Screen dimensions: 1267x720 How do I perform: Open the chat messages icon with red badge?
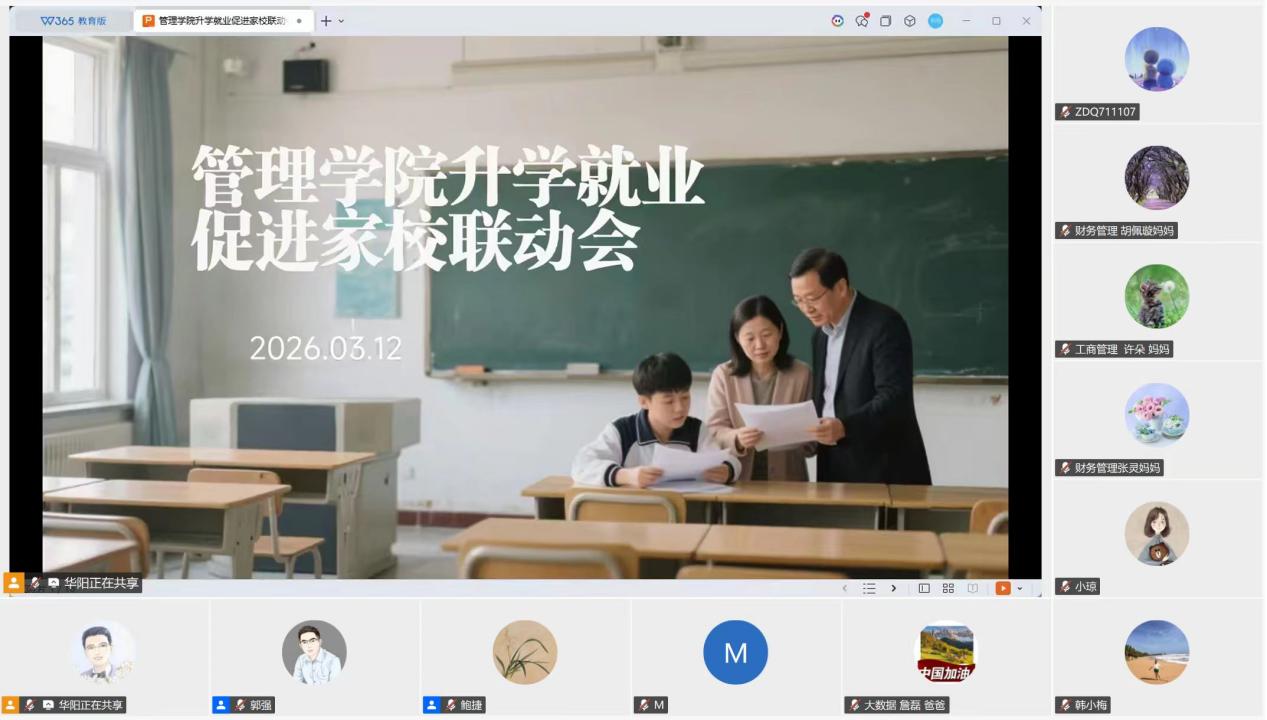[x=861, y=21]
